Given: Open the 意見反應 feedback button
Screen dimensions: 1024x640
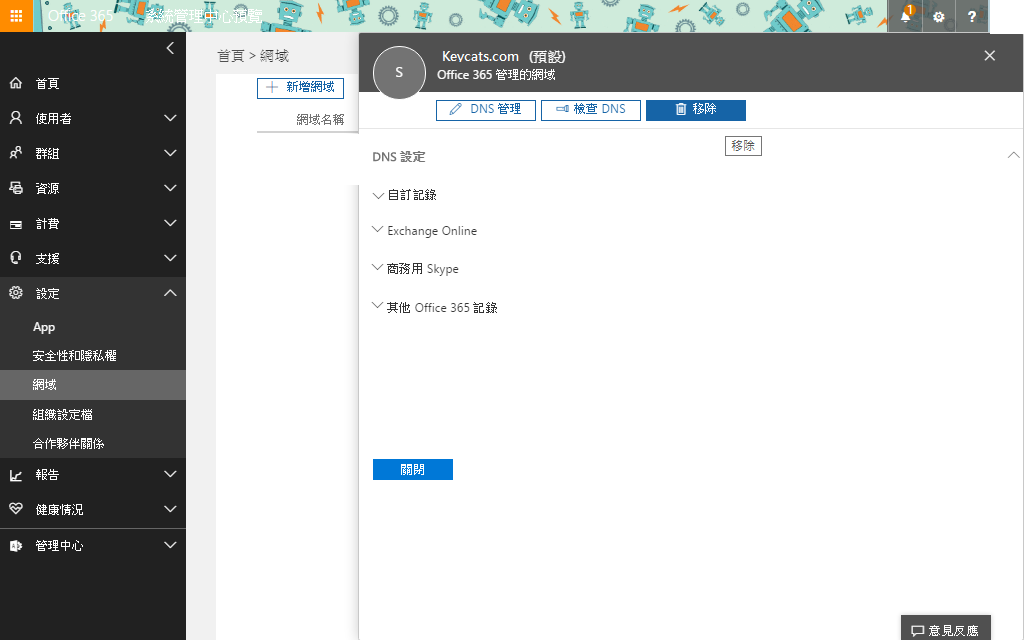Looking at the screenshot, I should click(946, 628).
